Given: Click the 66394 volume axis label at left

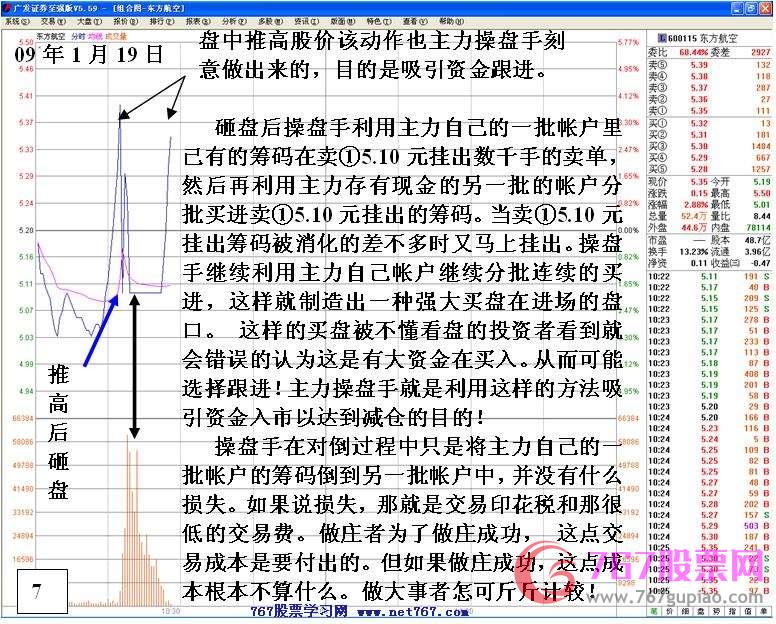Looking at the screenshot, I should pyautogui.click(x=23, y=418).
